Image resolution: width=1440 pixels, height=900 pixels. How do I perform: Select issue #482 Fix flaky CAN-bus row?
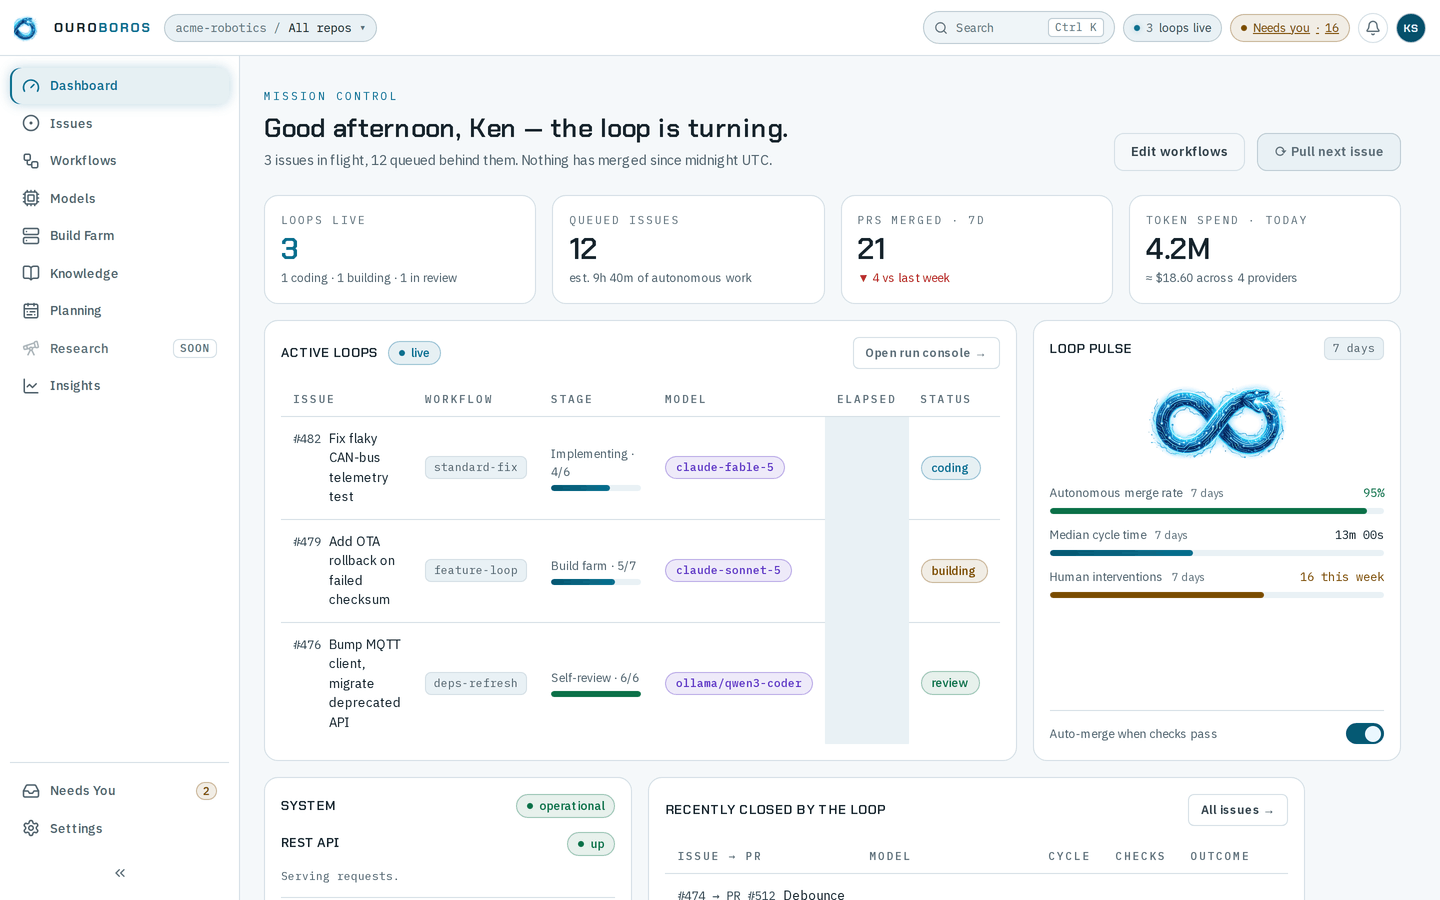click(x=640, y=468)
